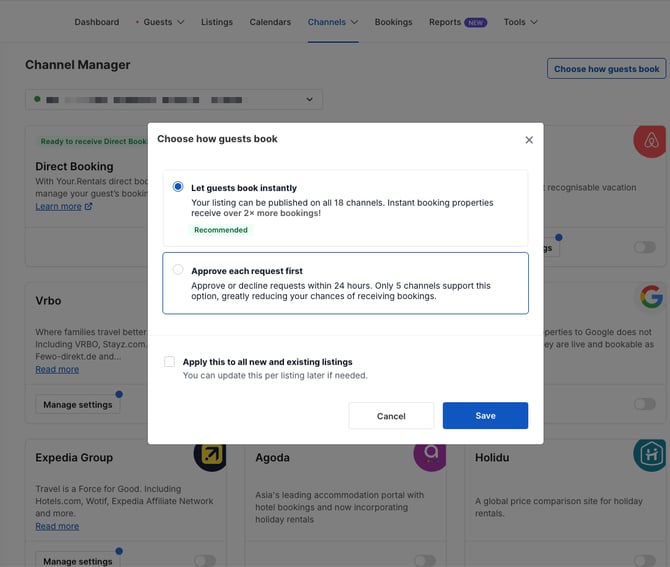Click the Channel Manager heading

pyautogui.click(x=78, y=65)
